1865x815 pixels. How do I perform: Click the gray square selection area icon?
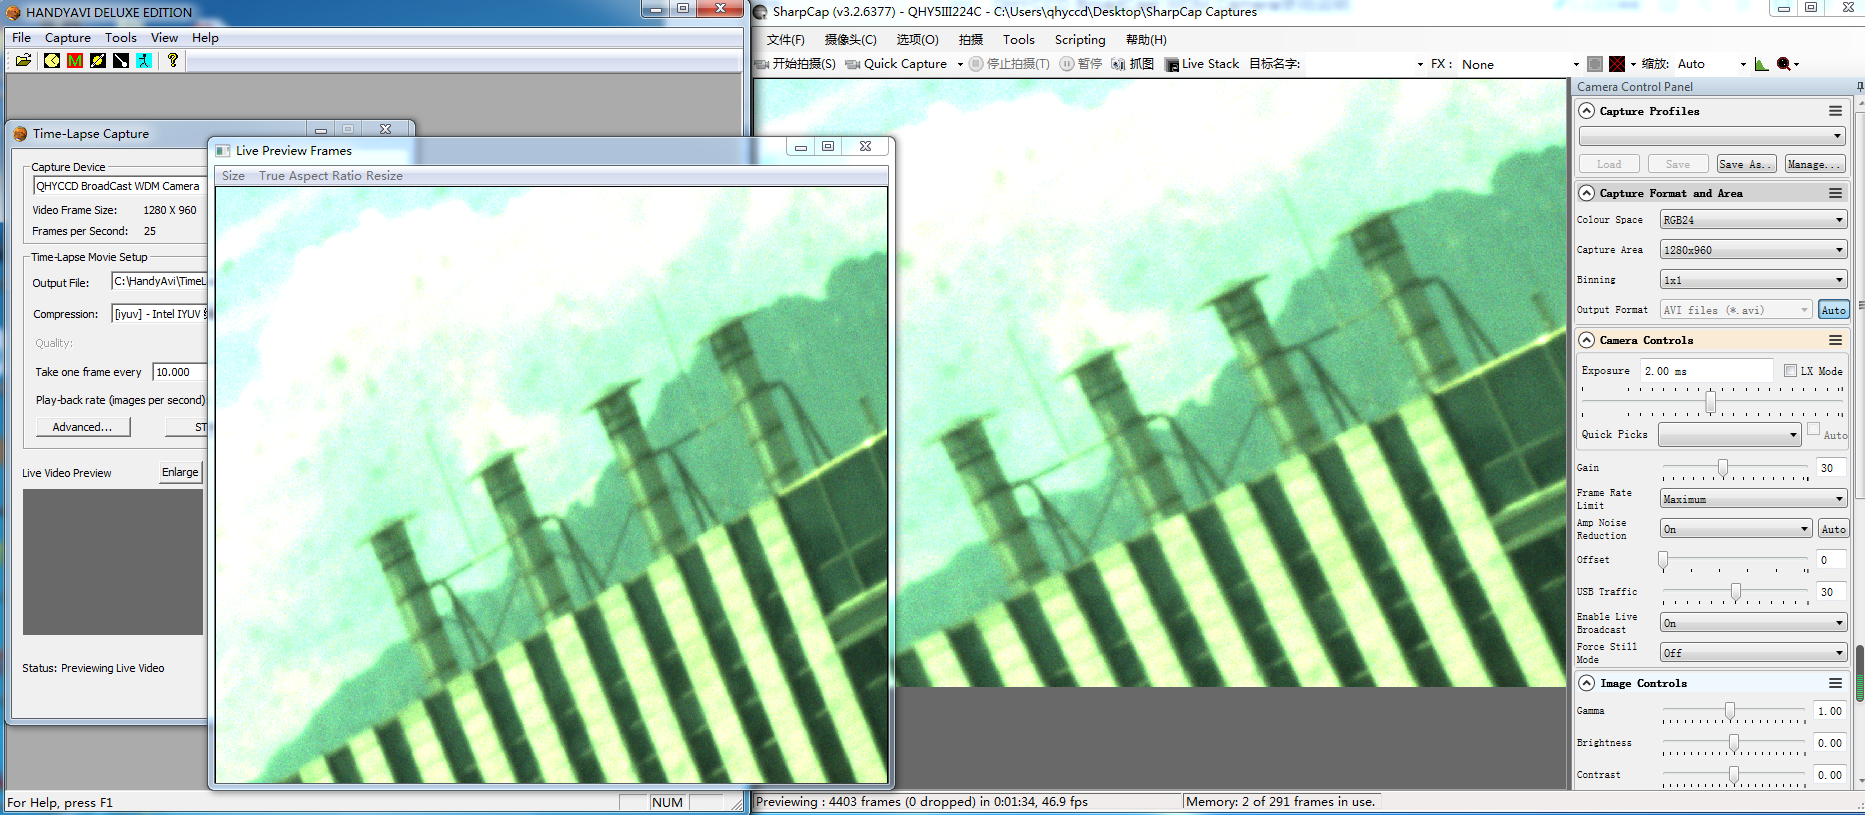click(1595, 64)
